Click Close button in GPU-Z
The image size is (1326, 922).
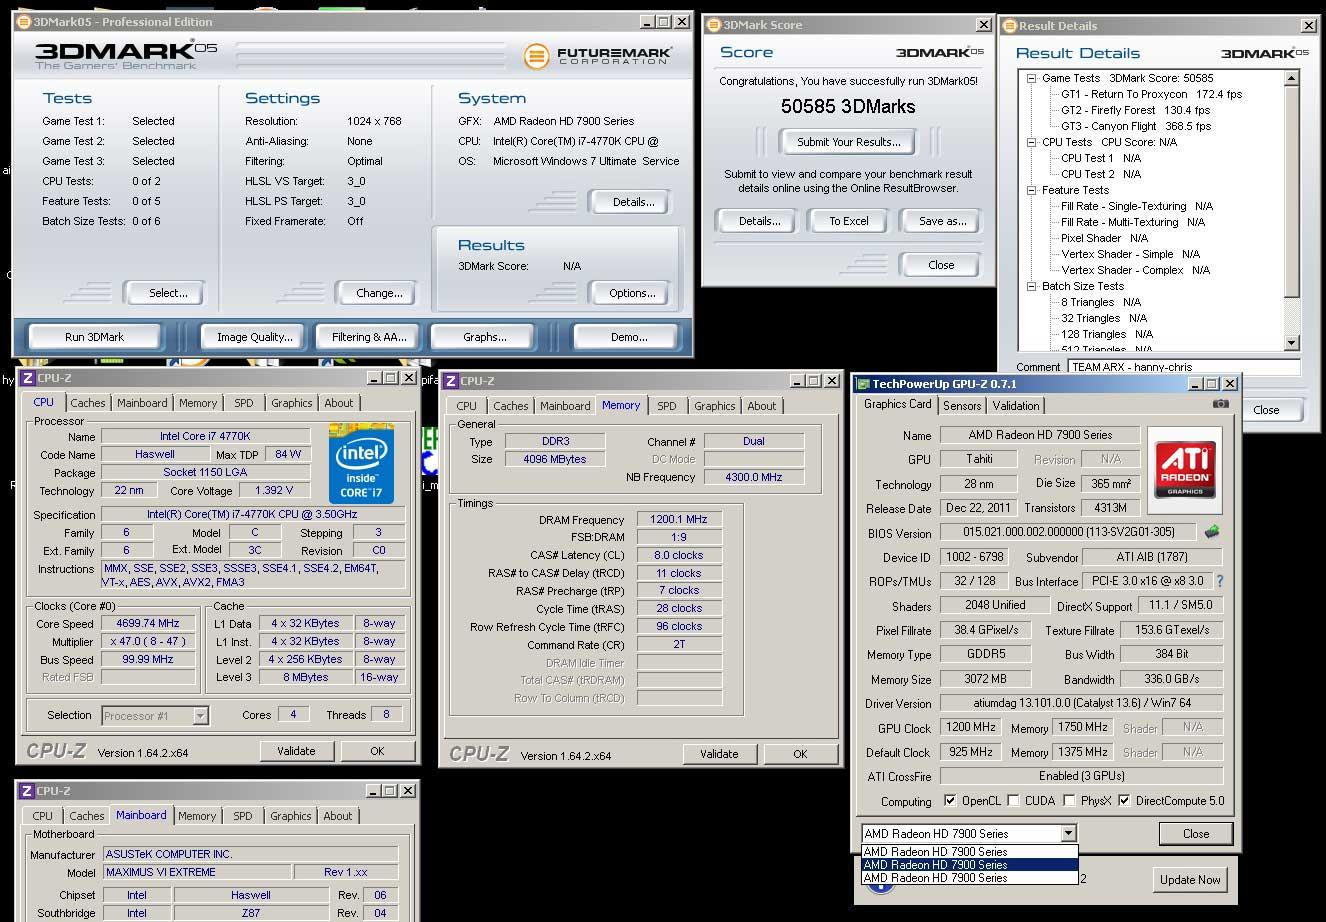1196,833
